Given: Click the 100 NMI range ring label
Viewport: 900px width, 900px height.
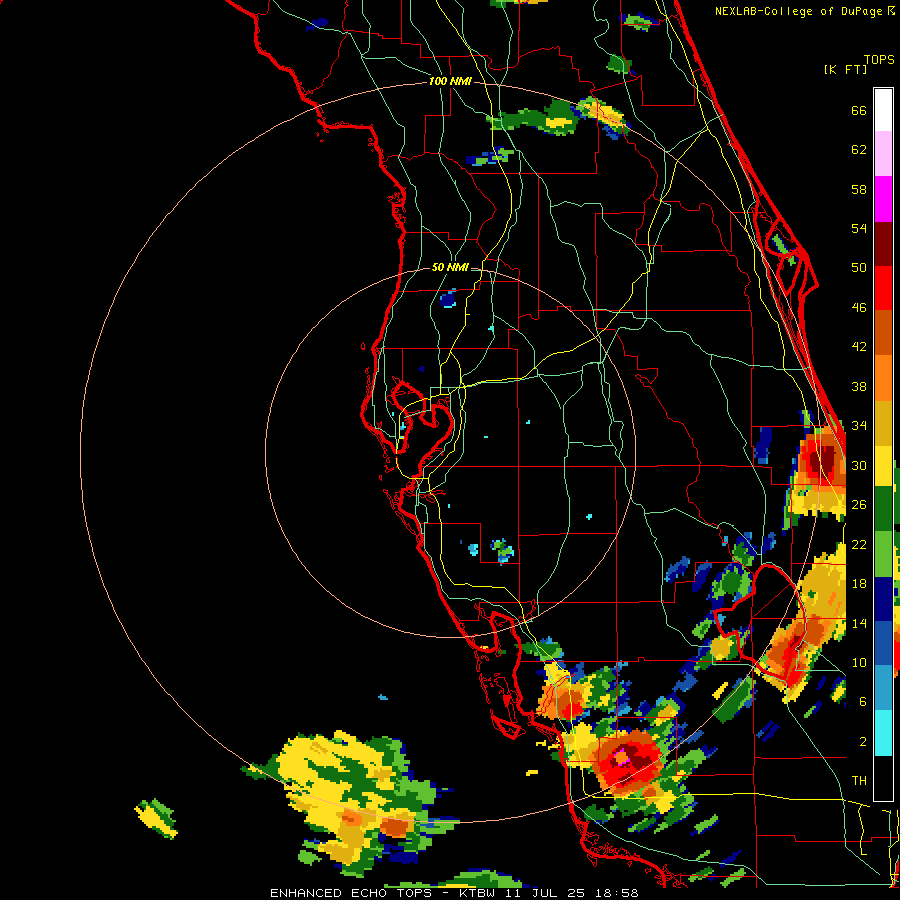Looking at the screenshot, I should [x=450, y=82].
